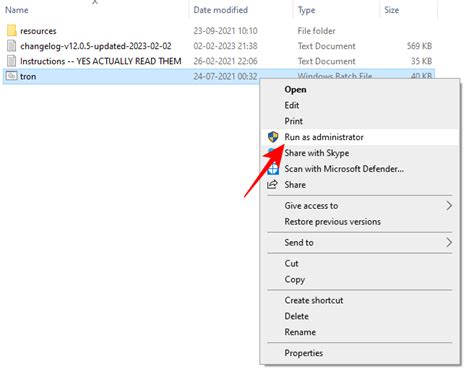
Task: Choose Open from the context menu
Action: pos(295,89)
